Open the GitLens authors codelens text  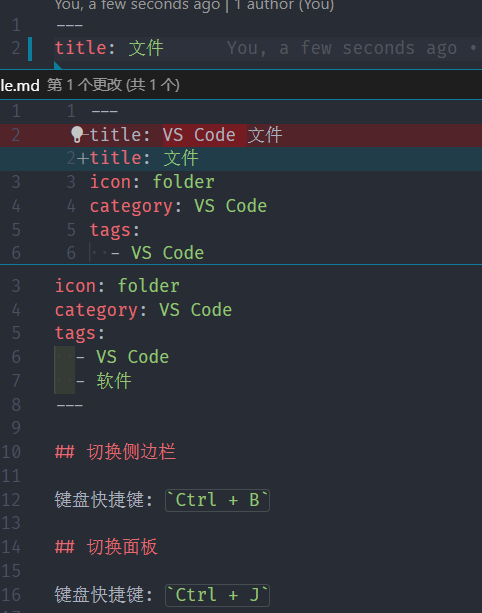(194, 5)
